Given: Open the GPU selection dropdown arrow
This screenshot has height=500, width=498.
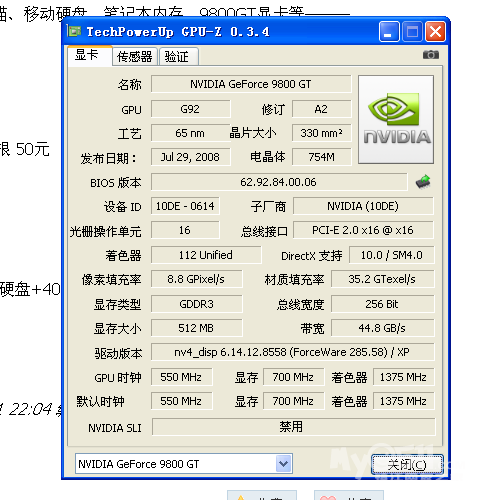Looking at the screenshot, I should pos(284,464).
